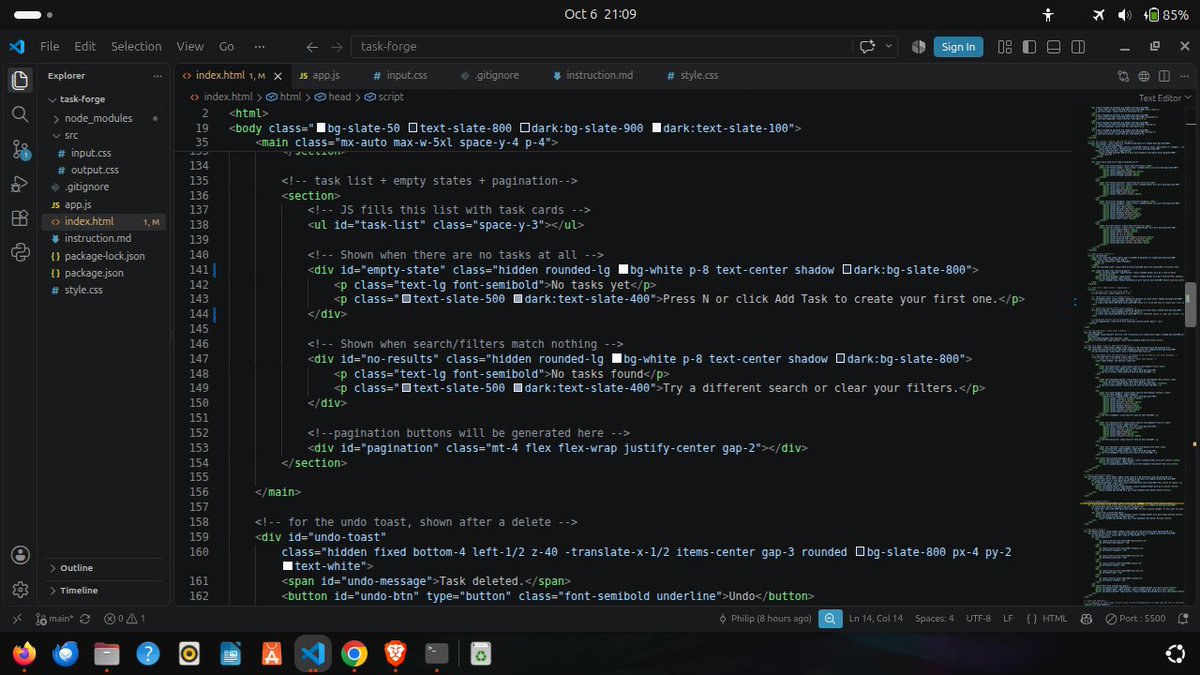Click the VS Code logo icon
This screenshot has height=675, width=1200.
[x=16, y=46]
